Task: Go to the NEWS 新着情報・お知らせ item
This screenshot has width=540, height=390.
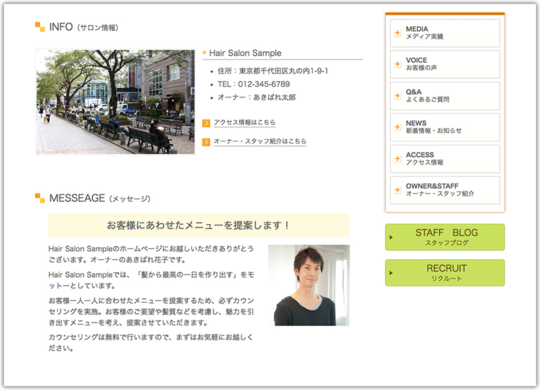Action: point(445,127)
